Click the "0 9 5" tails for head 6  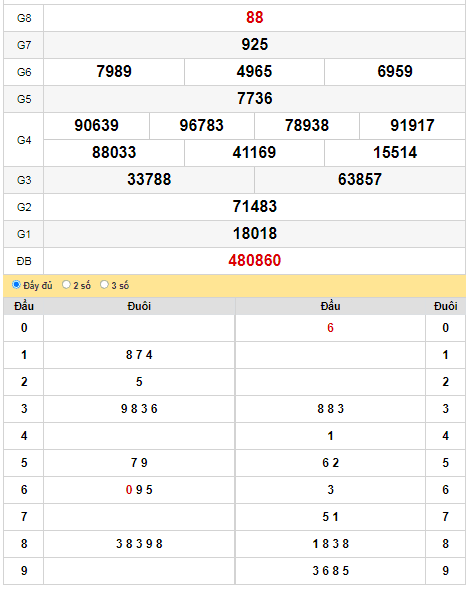point(139,490)
